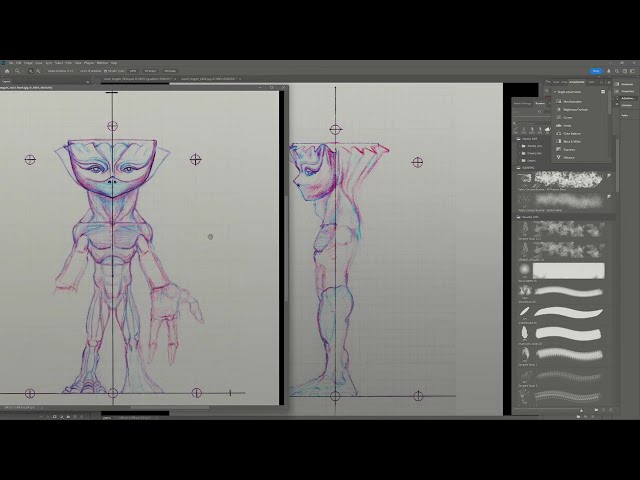Switch adjustments to list view icon
640x480 pixels.
click(603, 92)
